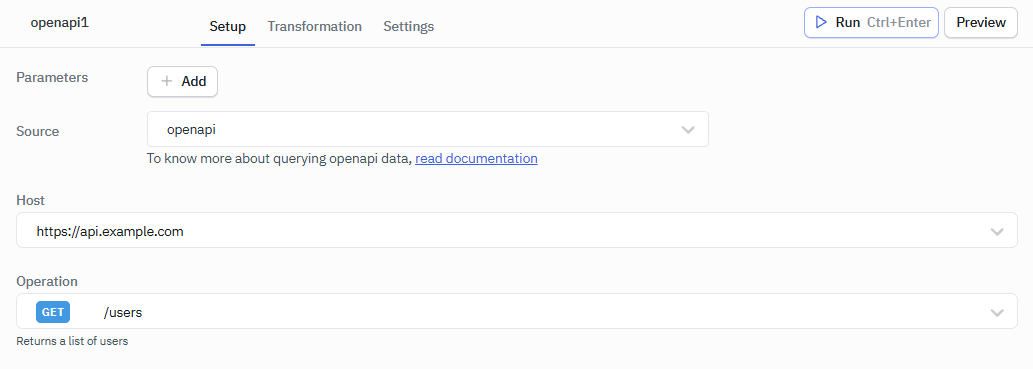
Task: Click the 'Returns a list of users' description
Action: click(72, 341)
